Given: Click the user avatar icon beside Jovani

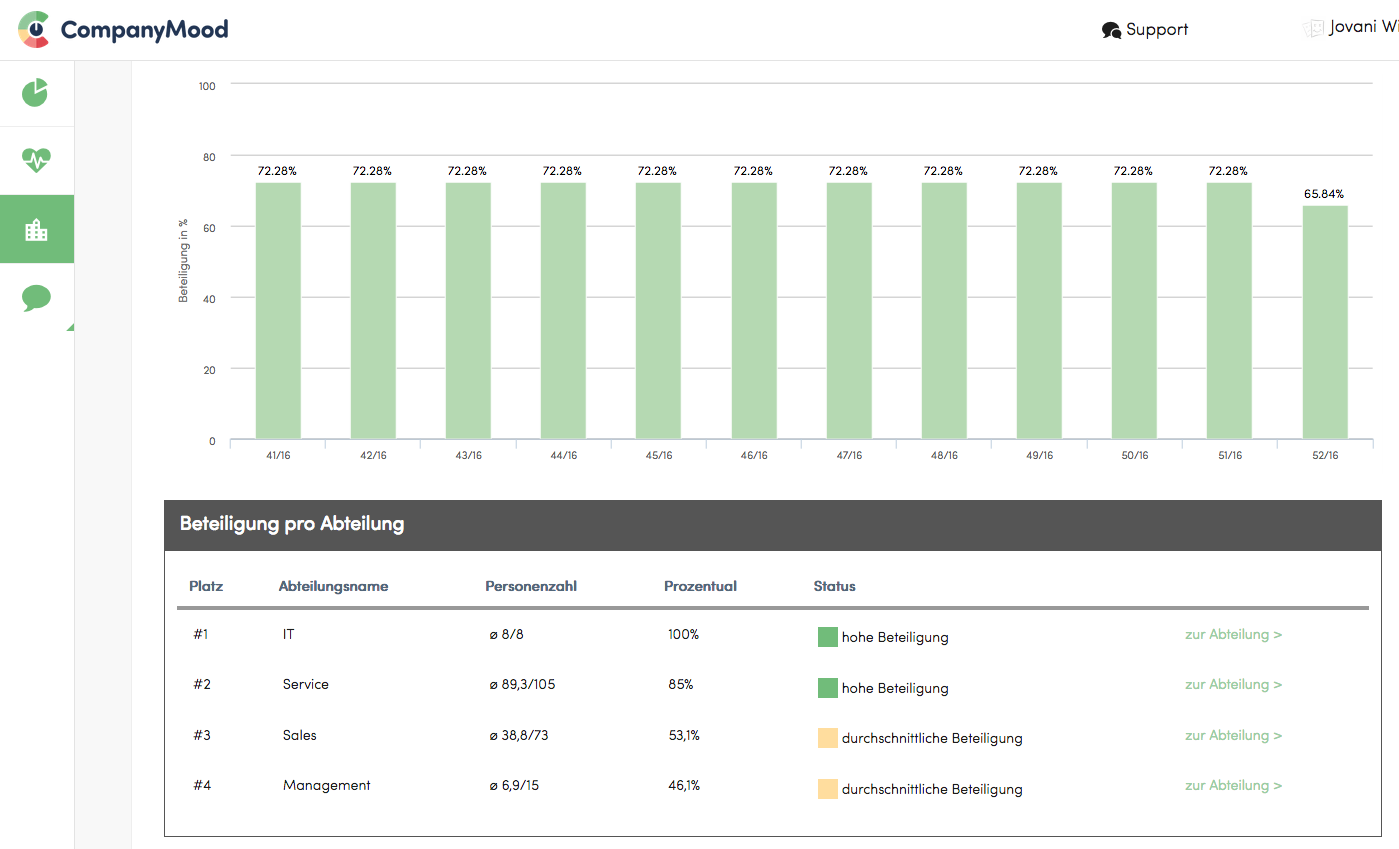Looking at the screenshot, I should [1313, 29].
